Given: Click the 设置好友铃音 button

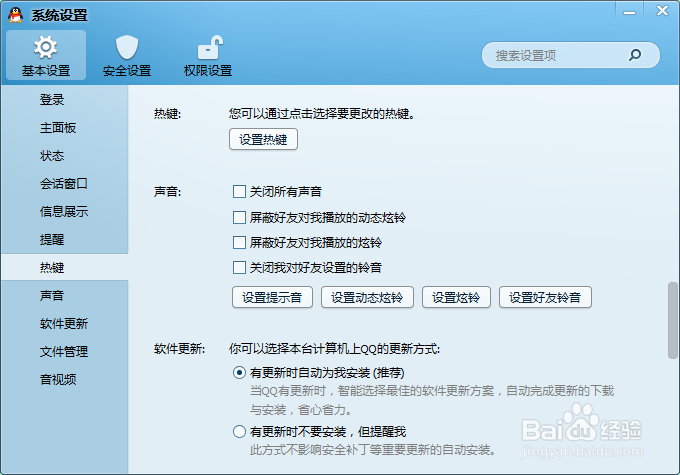Looking at the screenshot, I should (x=545, y=297).
